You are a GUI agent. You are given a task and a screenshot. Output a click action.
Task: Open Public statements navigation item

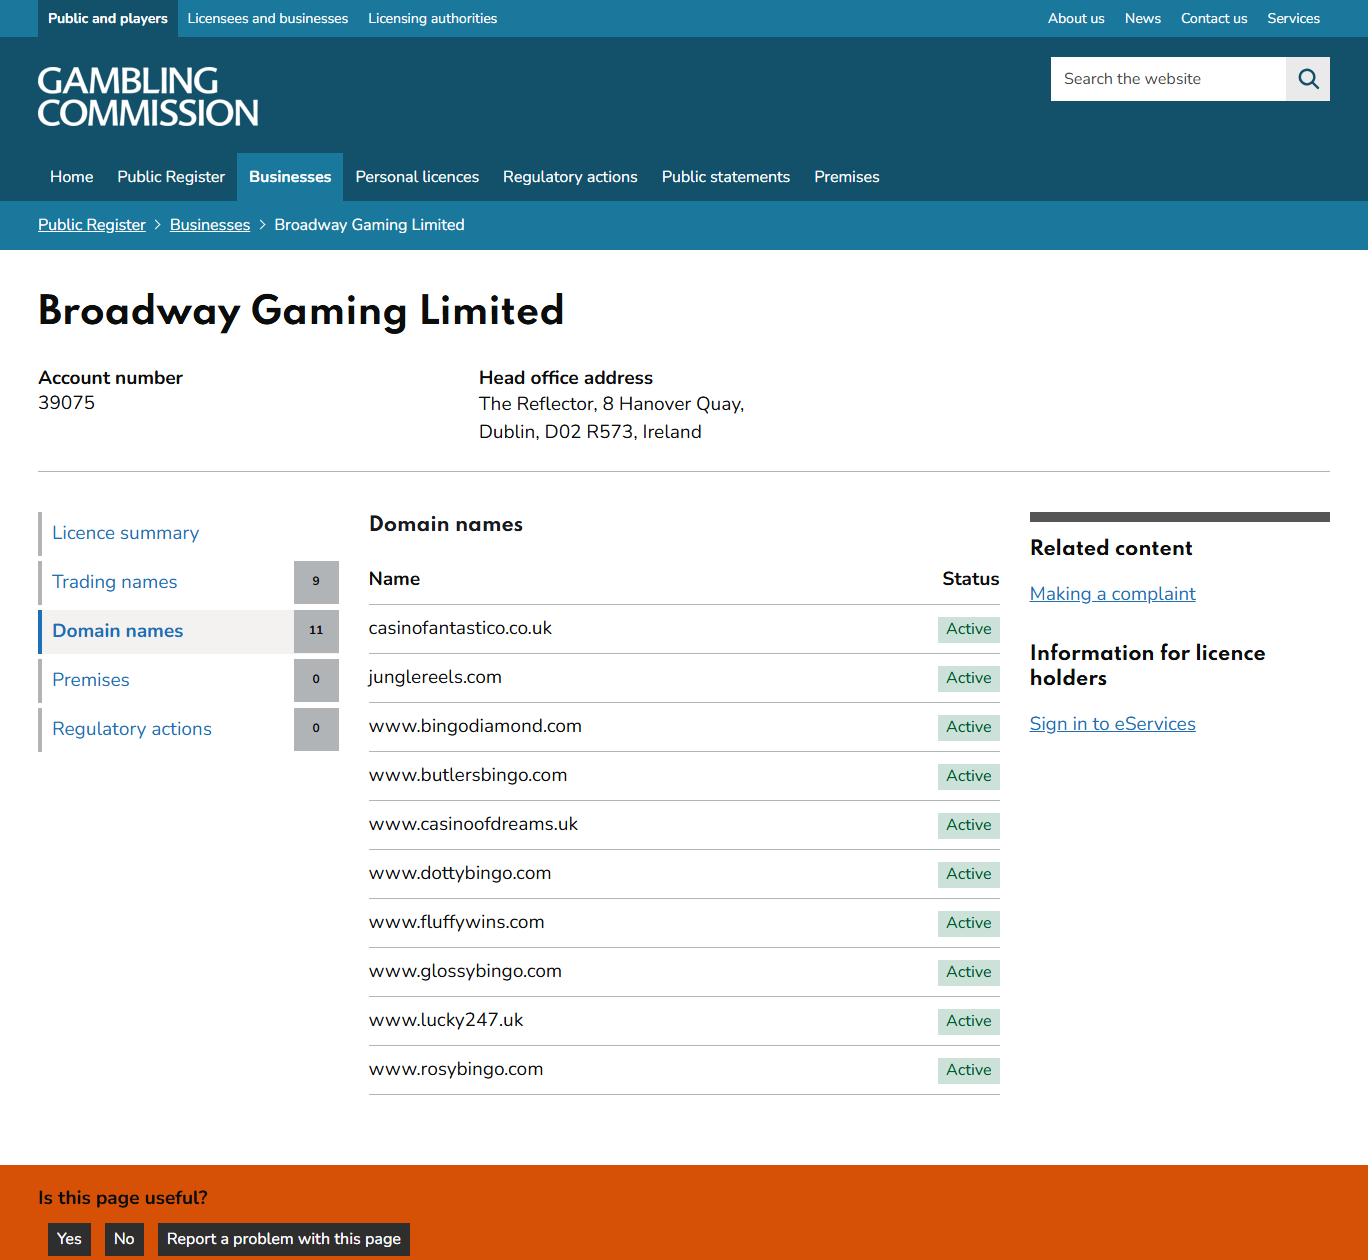pyautogui.click(x=726, y=177)
